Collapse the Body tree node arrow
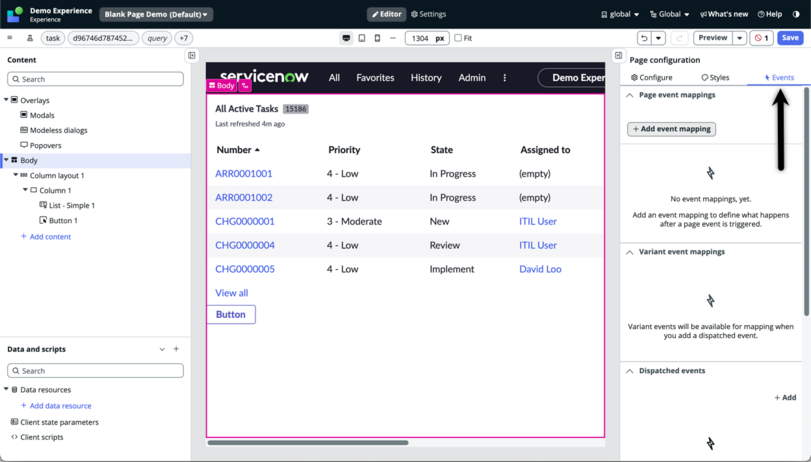The width and height of the screenshot is (811, 462). 6,160
